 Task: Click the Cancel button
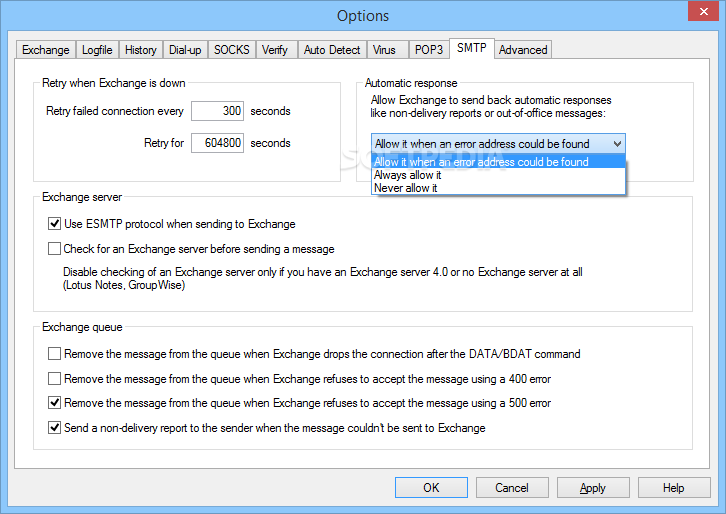pos(512,488)
